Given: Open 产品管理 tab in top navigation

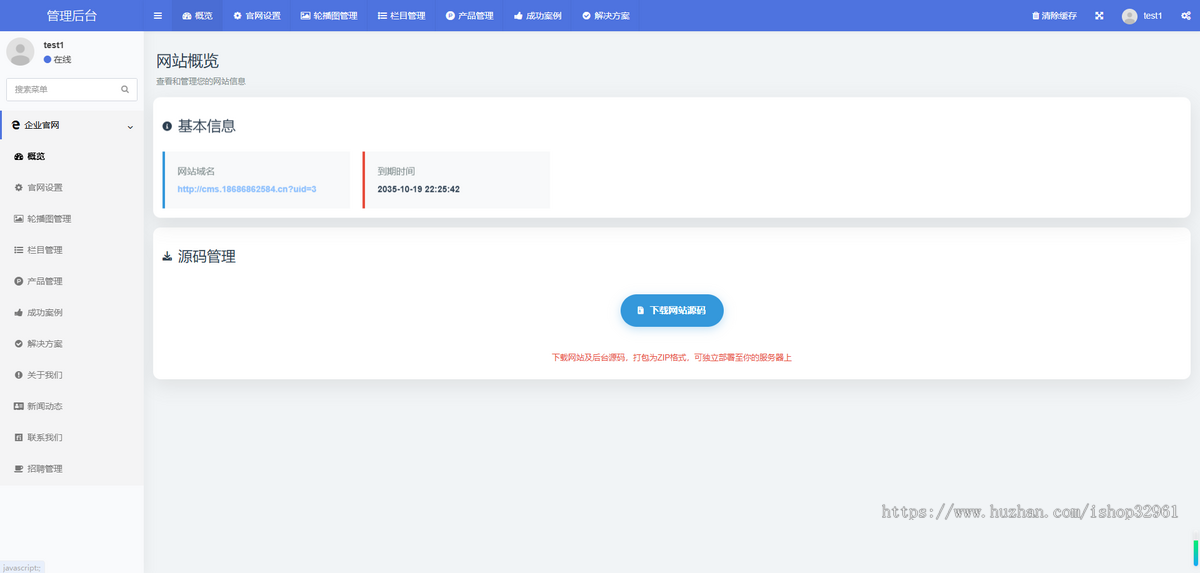Looking at the screenshot, I should click(x=469, y=16).
